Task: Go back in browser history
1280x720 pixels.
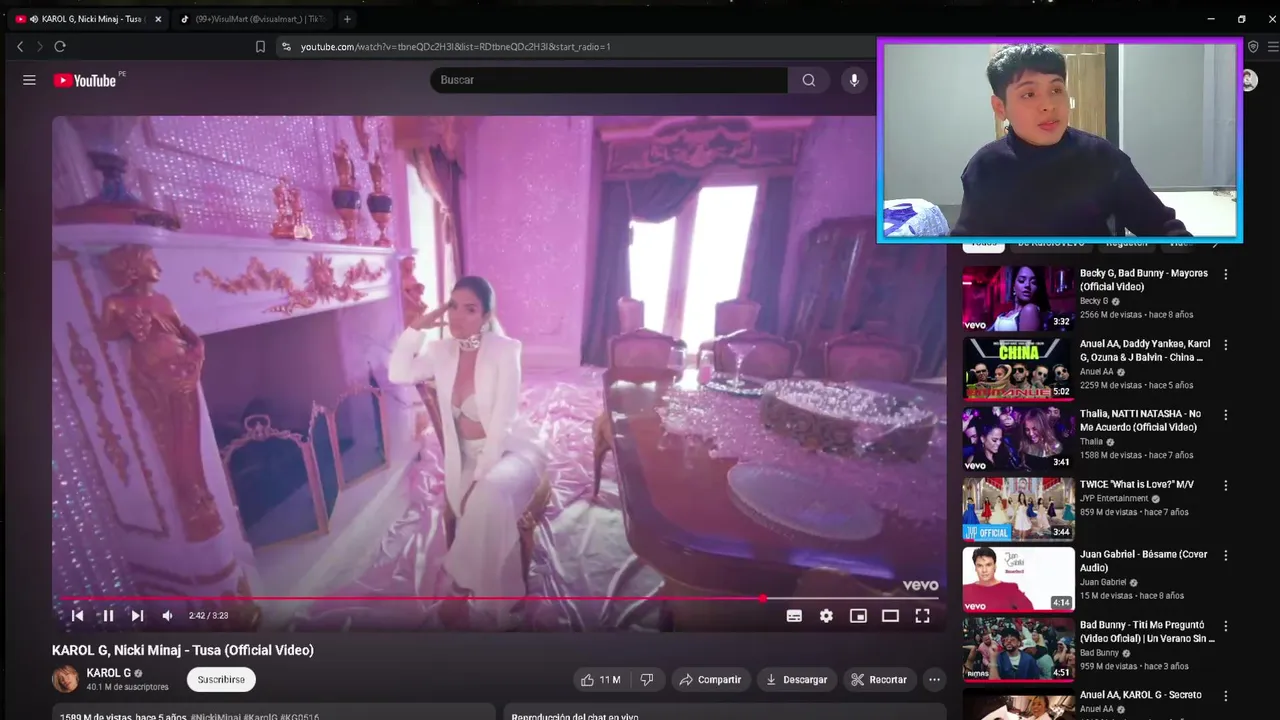Action: pyautogui.click(x=20, y=47)
